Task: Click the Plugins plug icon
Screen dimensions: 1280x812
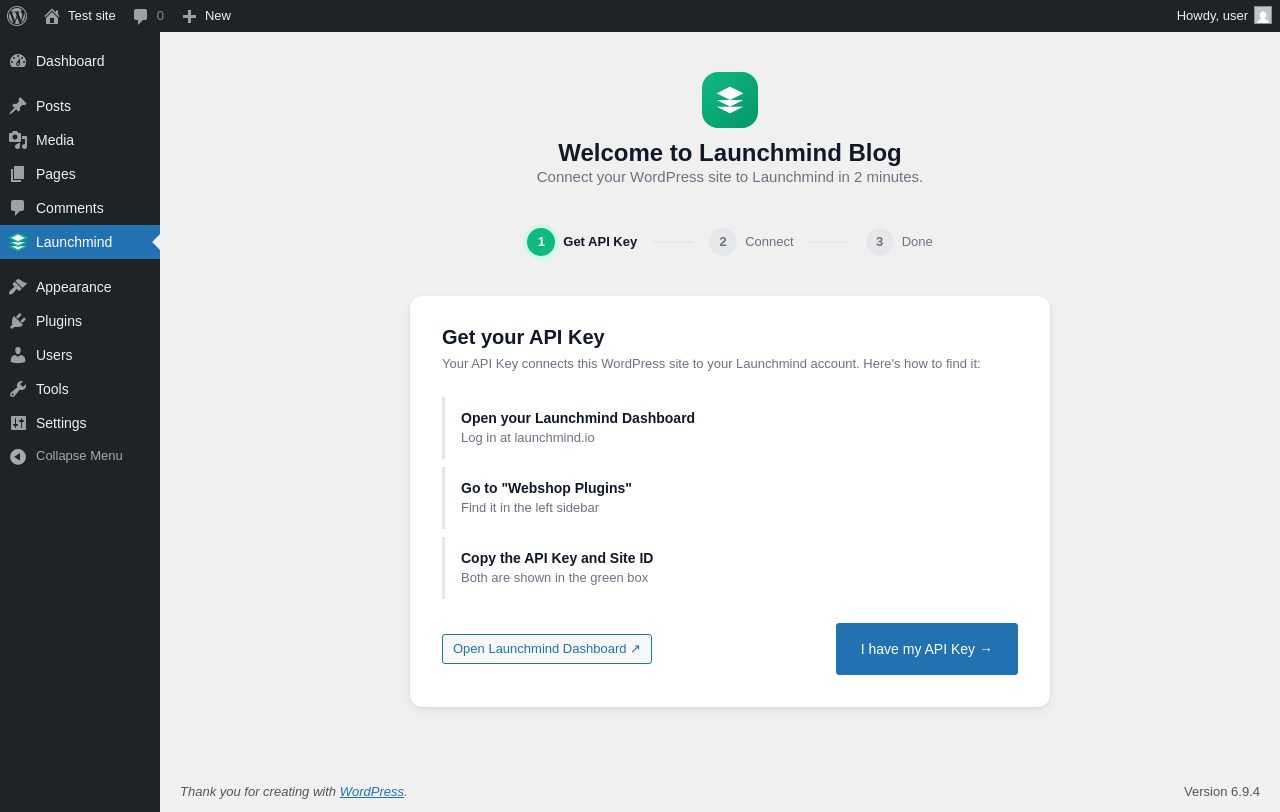Action: [x=18, y=321]
